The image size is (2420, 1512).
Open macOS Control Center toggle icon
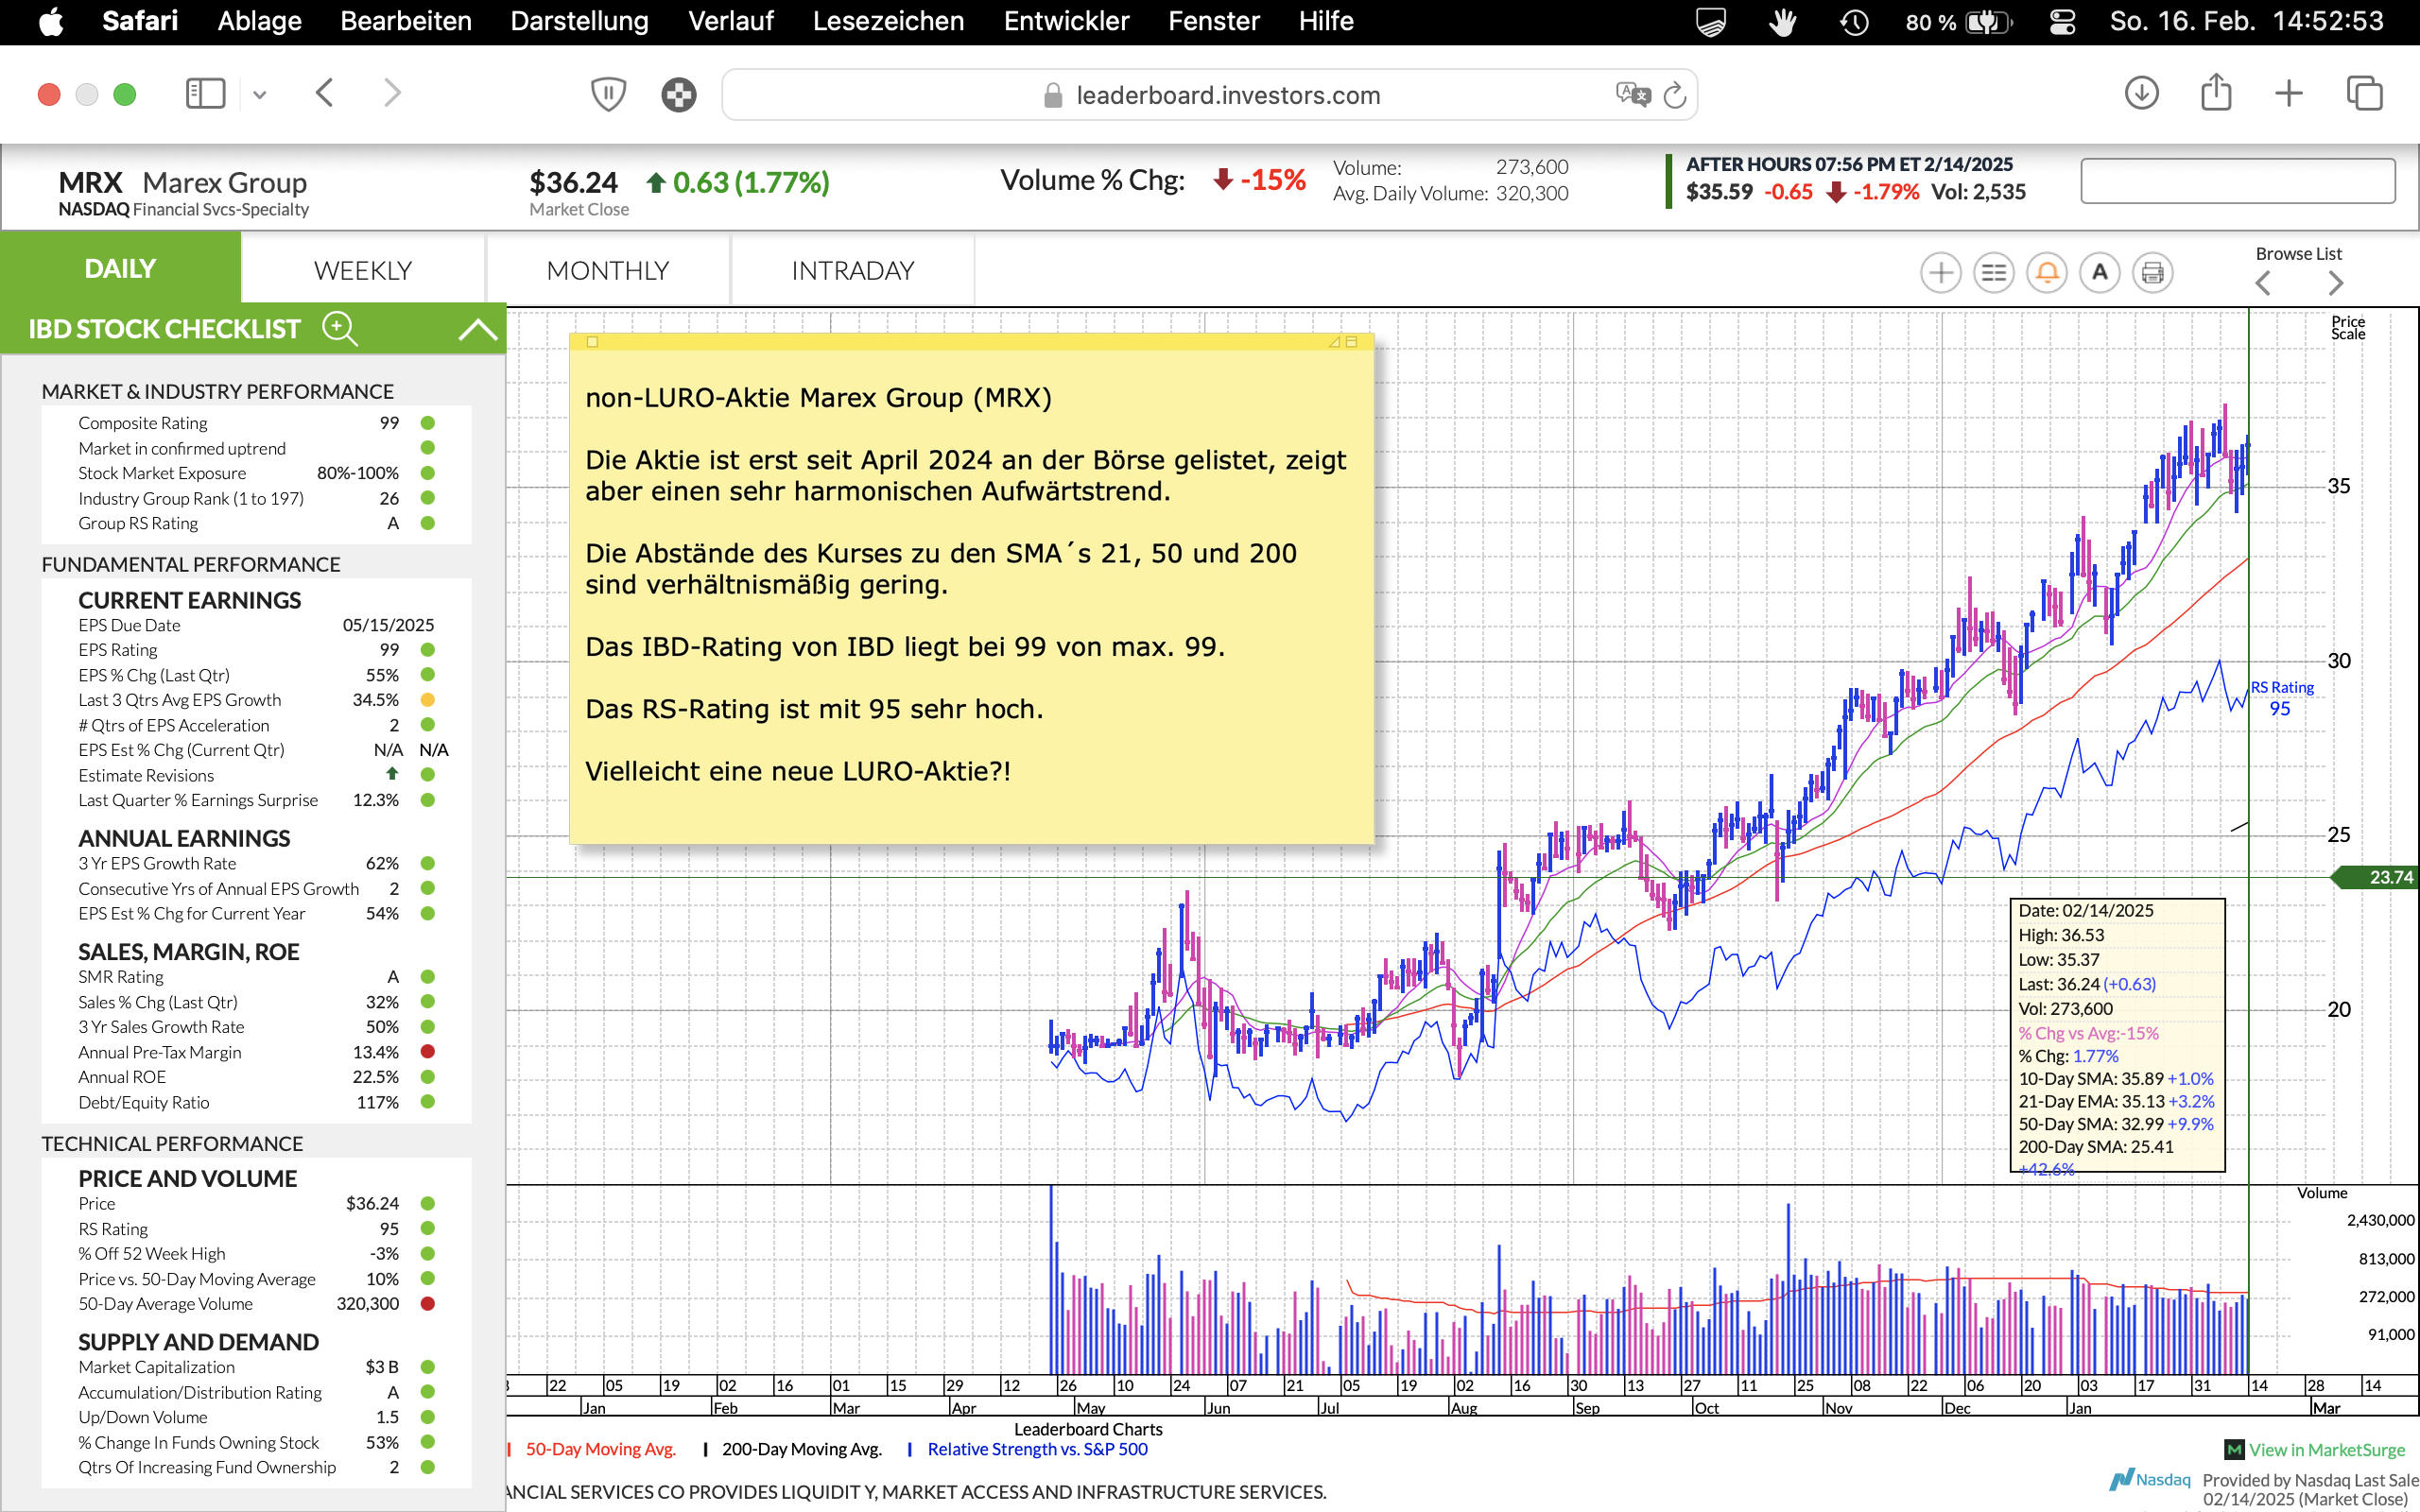coord(2062,22)
